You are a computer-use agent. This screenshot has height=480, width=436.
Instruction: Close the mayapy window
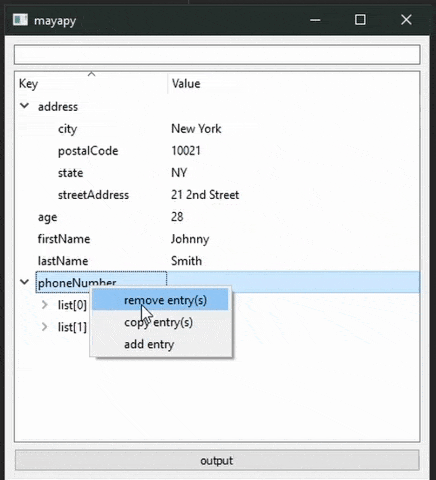406,20
